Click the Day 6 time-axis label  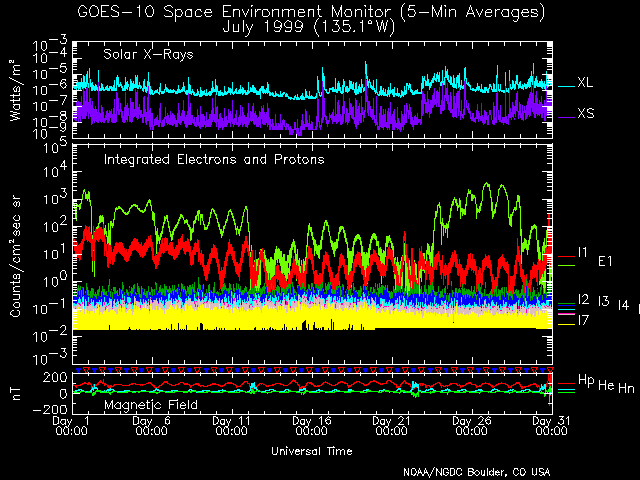tap(151, 426)
